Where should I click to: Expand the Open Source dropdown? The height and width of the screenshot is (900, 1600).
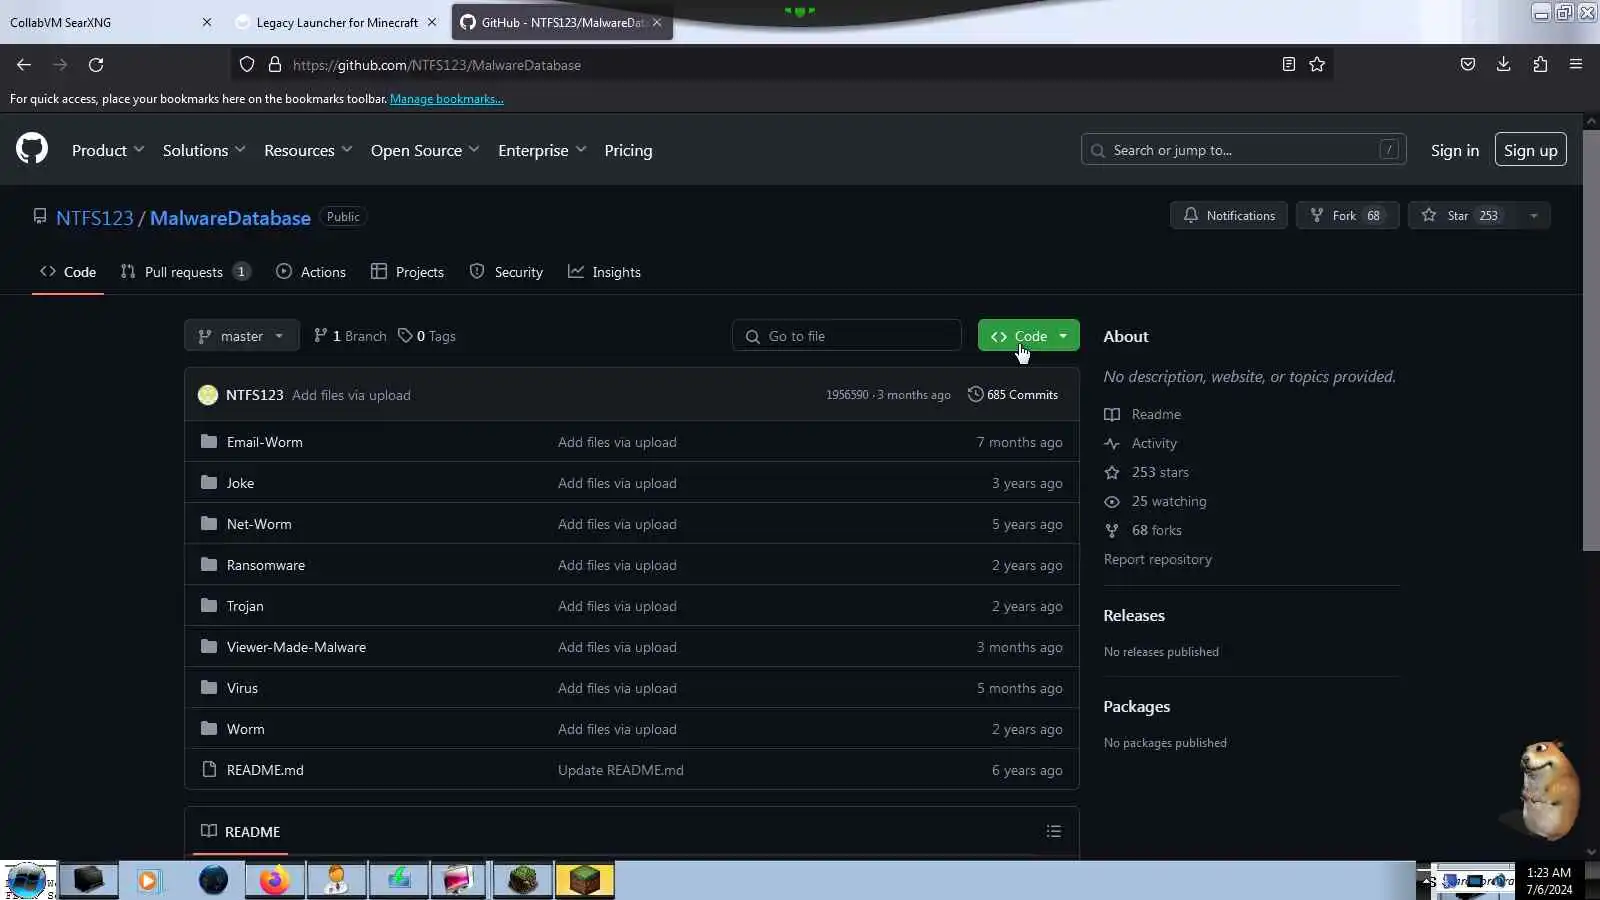point(425,150)
